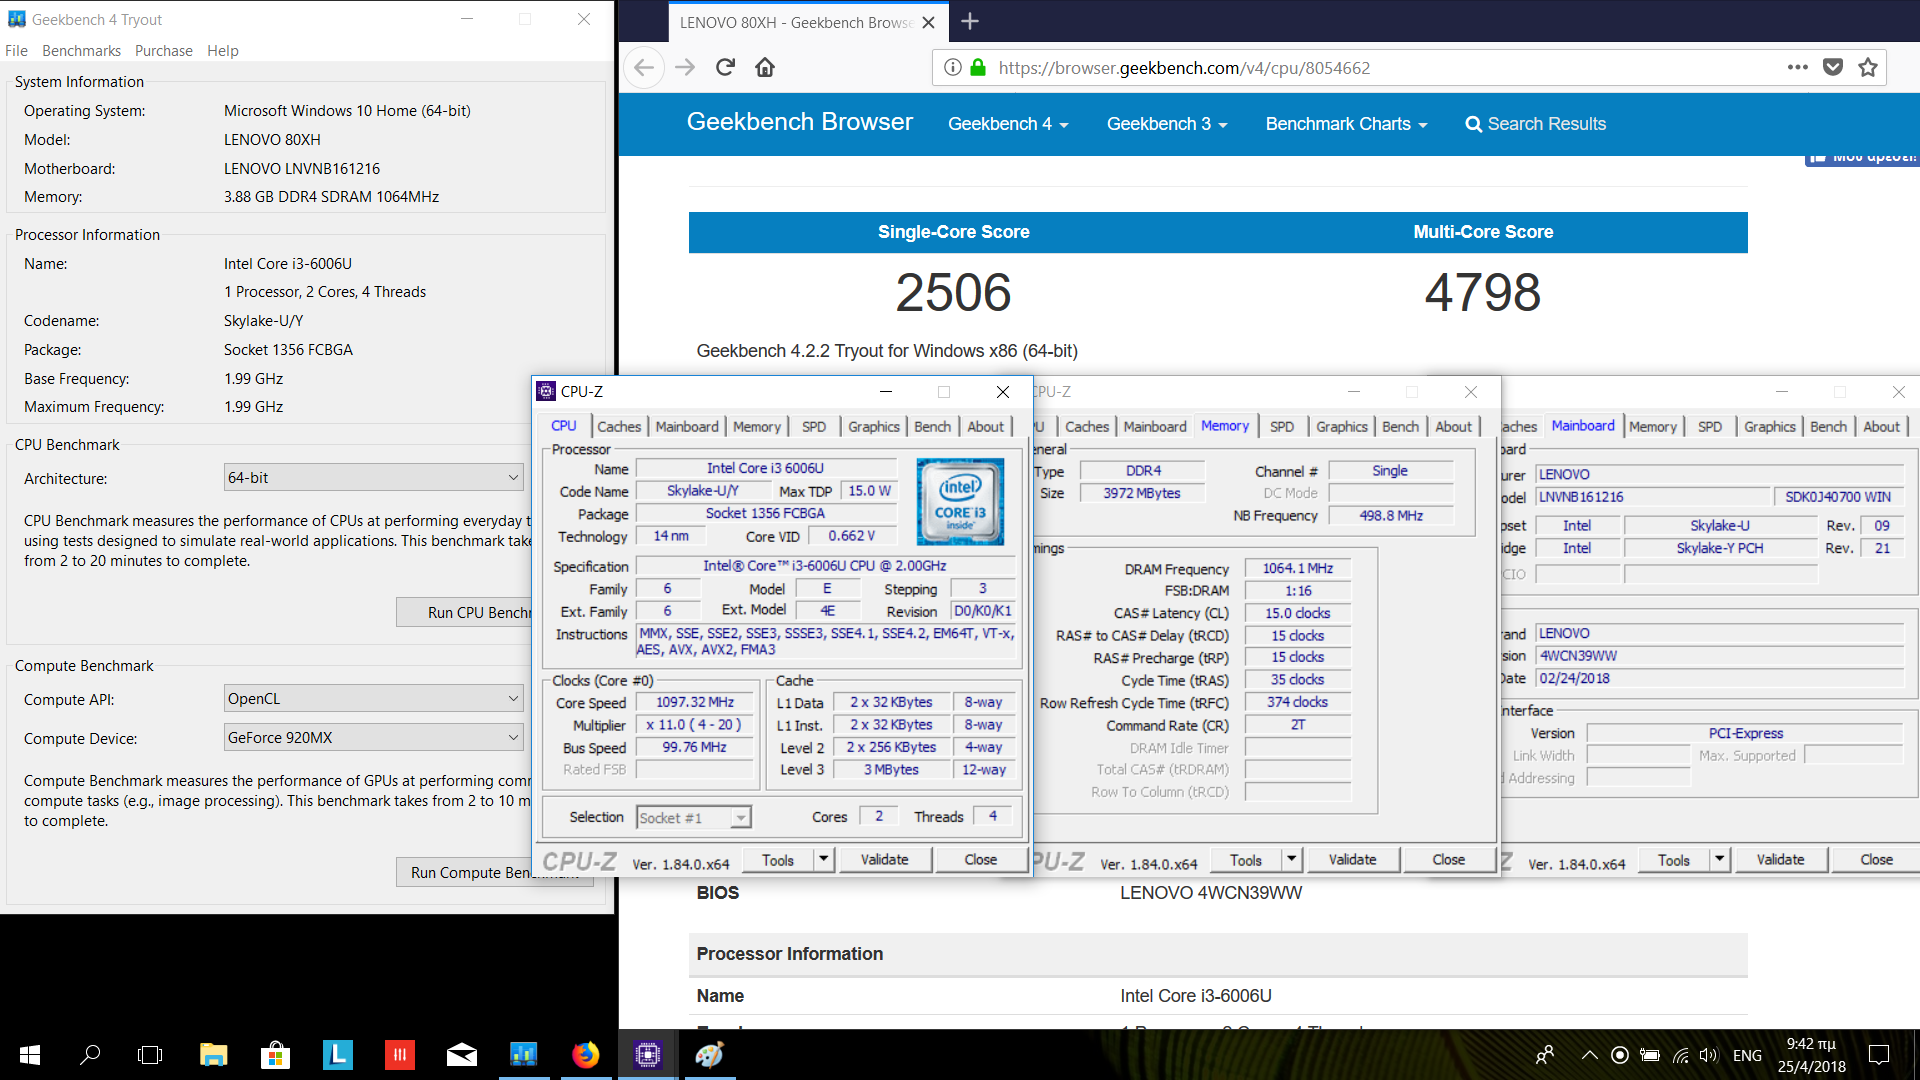Screen dimensions: 1920x1080
Task: Switch to Firefox on the taskbar
Action: point(586,1054)
